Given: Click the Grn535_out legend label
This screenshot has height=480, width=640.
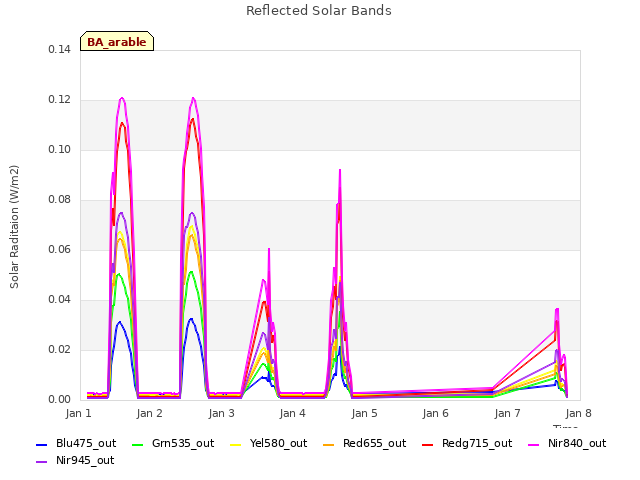Looking at the screenshot, I should point(183,443).
